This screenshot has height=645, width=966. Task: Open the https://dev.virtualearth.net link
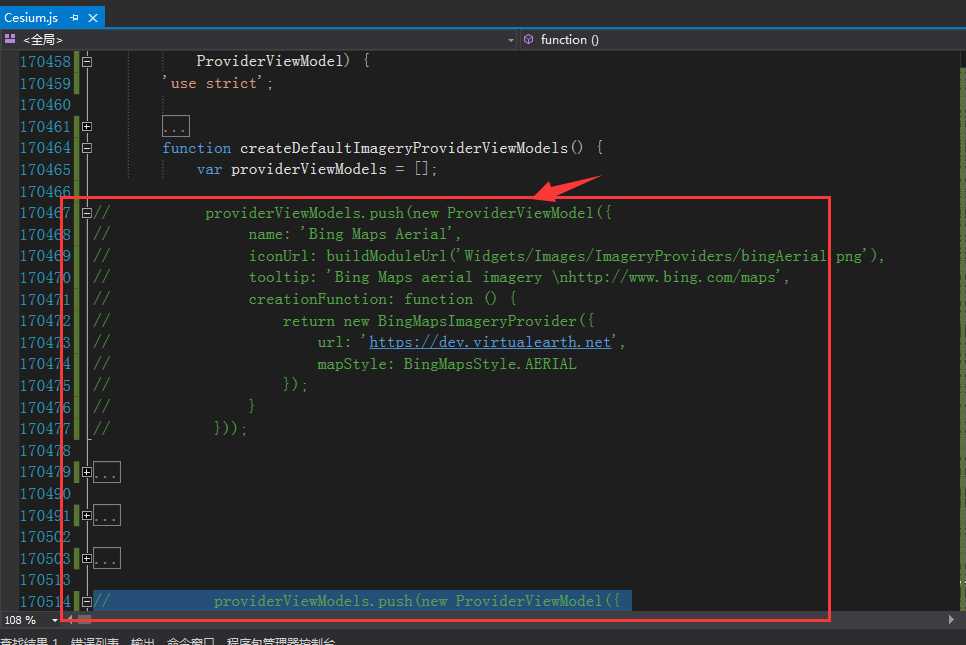(490, 343)
